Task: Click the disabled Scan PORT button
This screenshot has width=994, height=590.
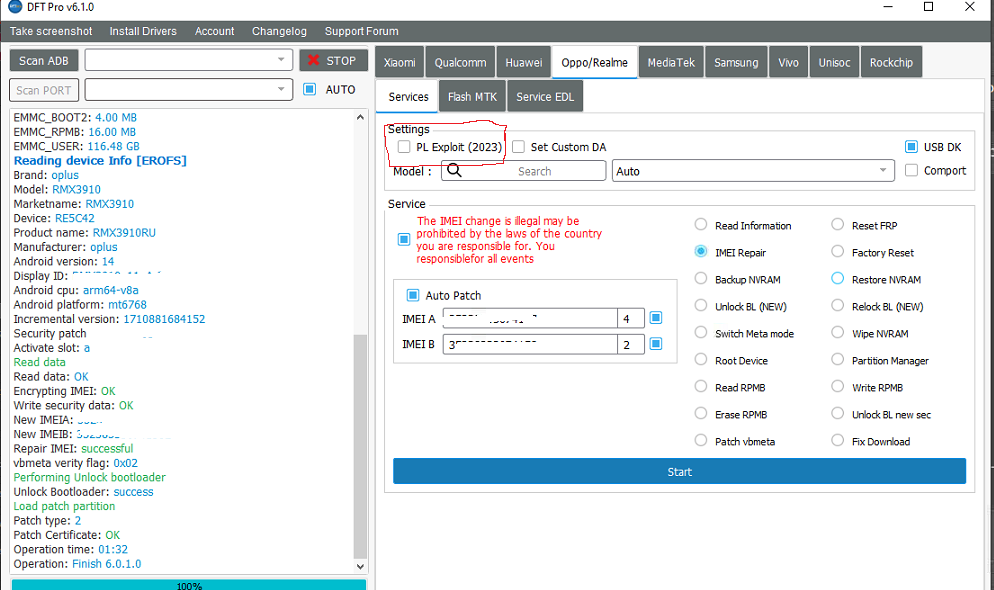Action: point(44,90)
